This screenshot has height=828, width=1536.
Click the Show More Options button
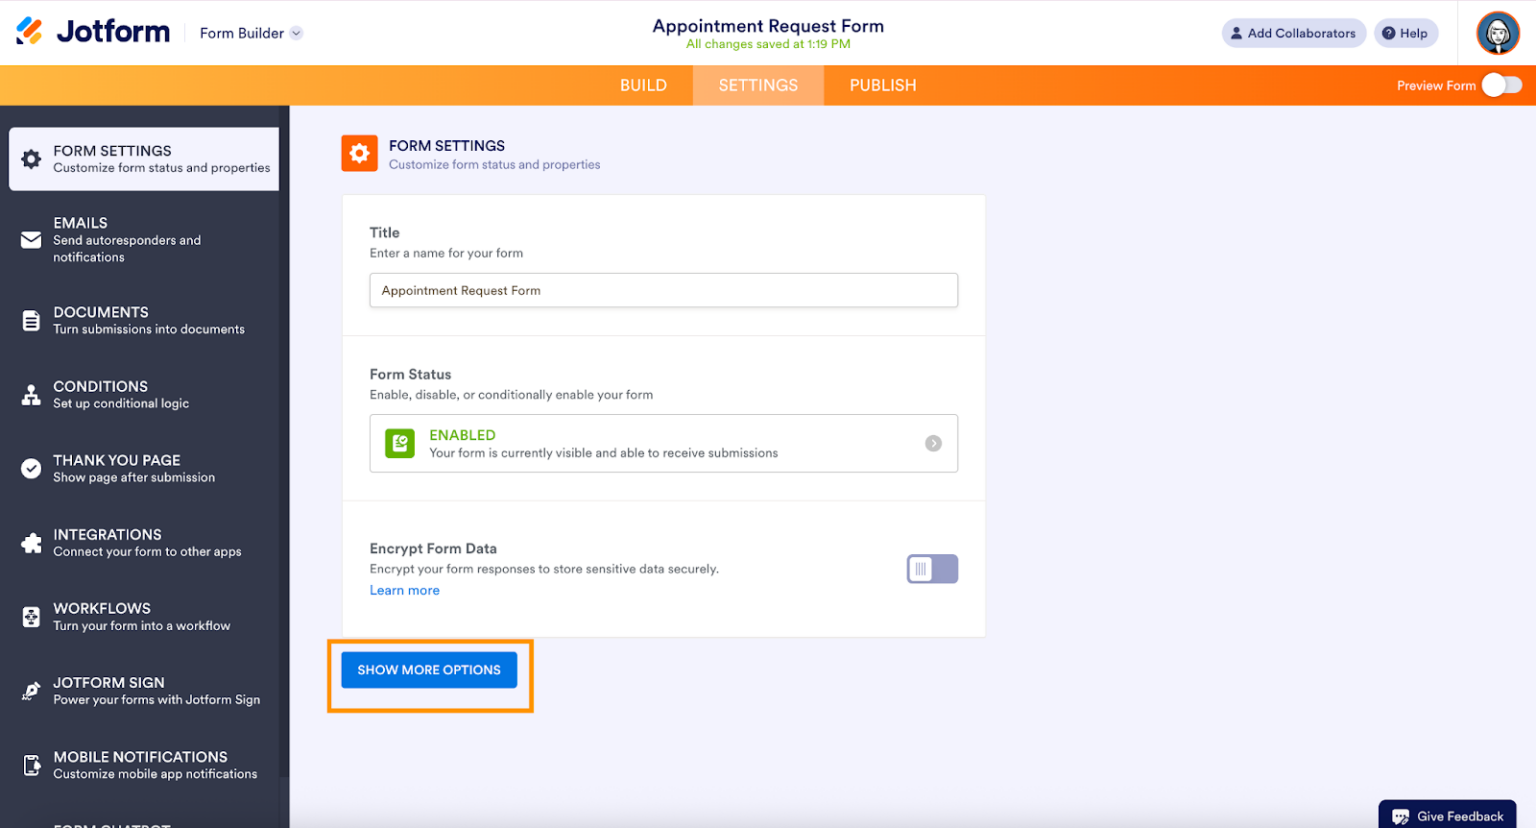428,669
